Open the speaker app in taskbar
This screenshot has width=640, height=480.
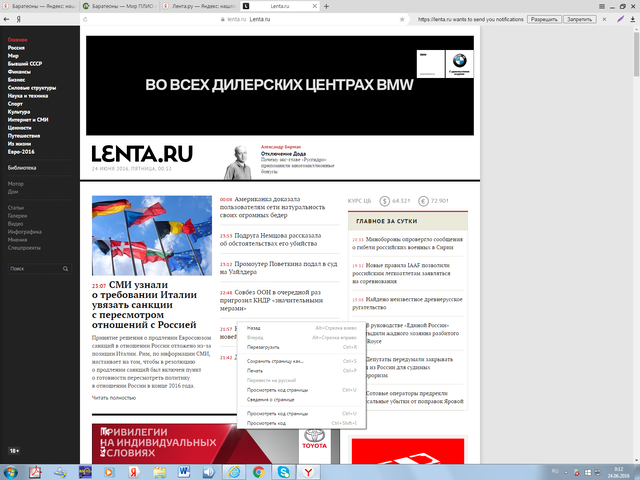point(209,472)
